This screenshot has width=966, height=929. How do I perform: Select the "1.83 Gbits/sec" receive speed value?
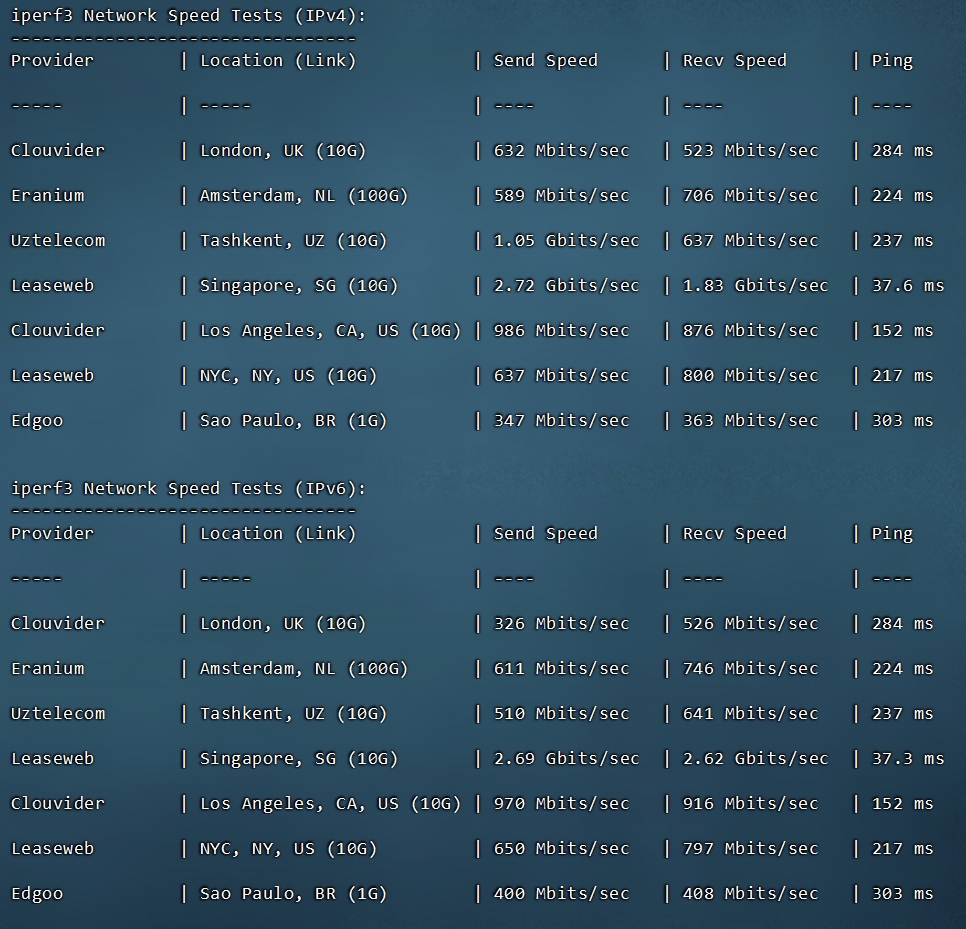(x=755, y=286)
